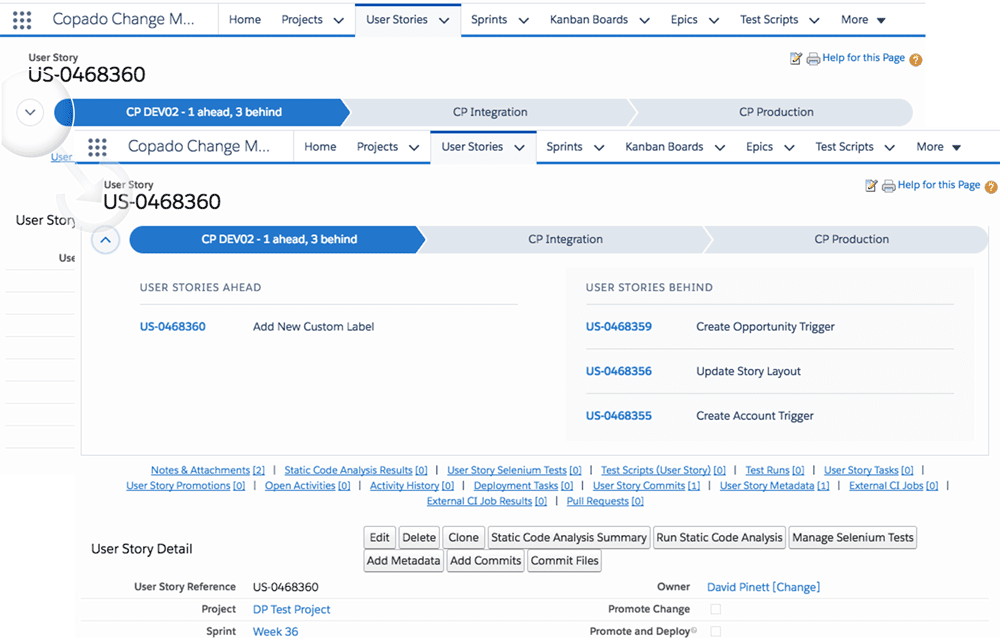Viewport: 1000px width, 638px height.
Task: Open Projects dropdown arrow in front window
Action: pos(414,148)
